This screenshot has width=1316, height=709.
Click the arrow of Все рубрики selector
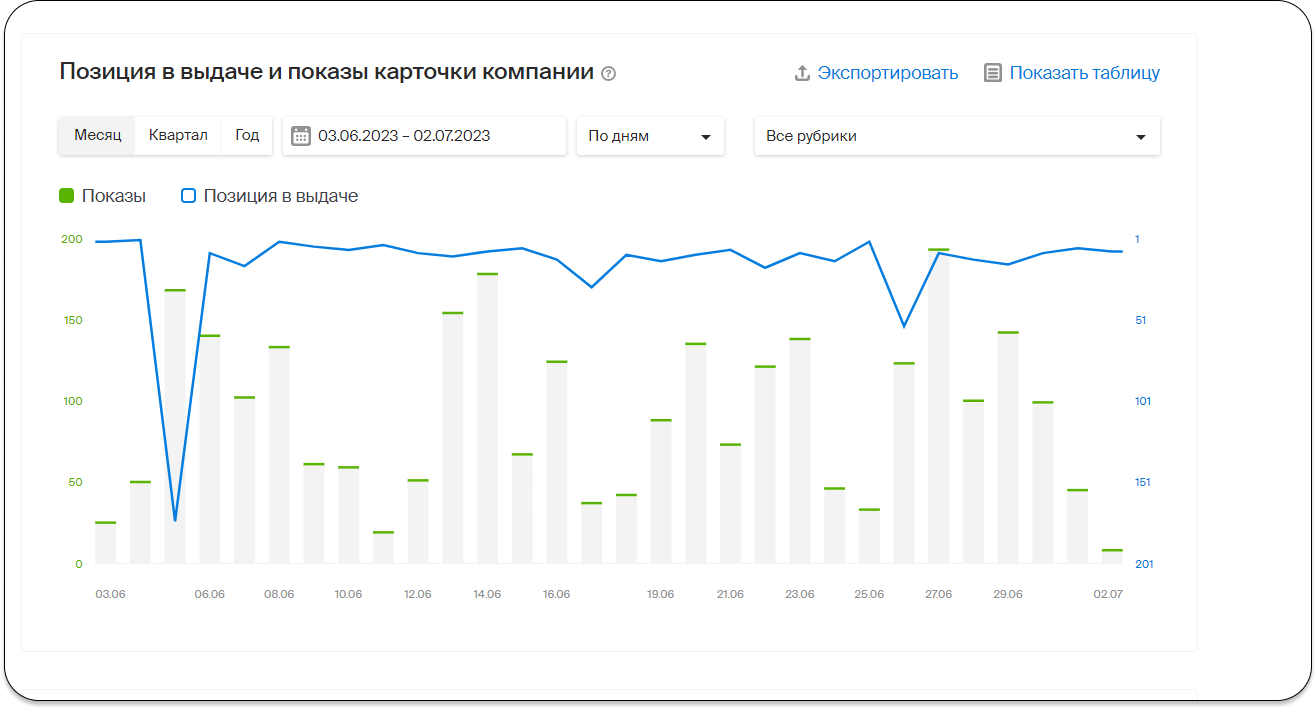coord(1141,137)
